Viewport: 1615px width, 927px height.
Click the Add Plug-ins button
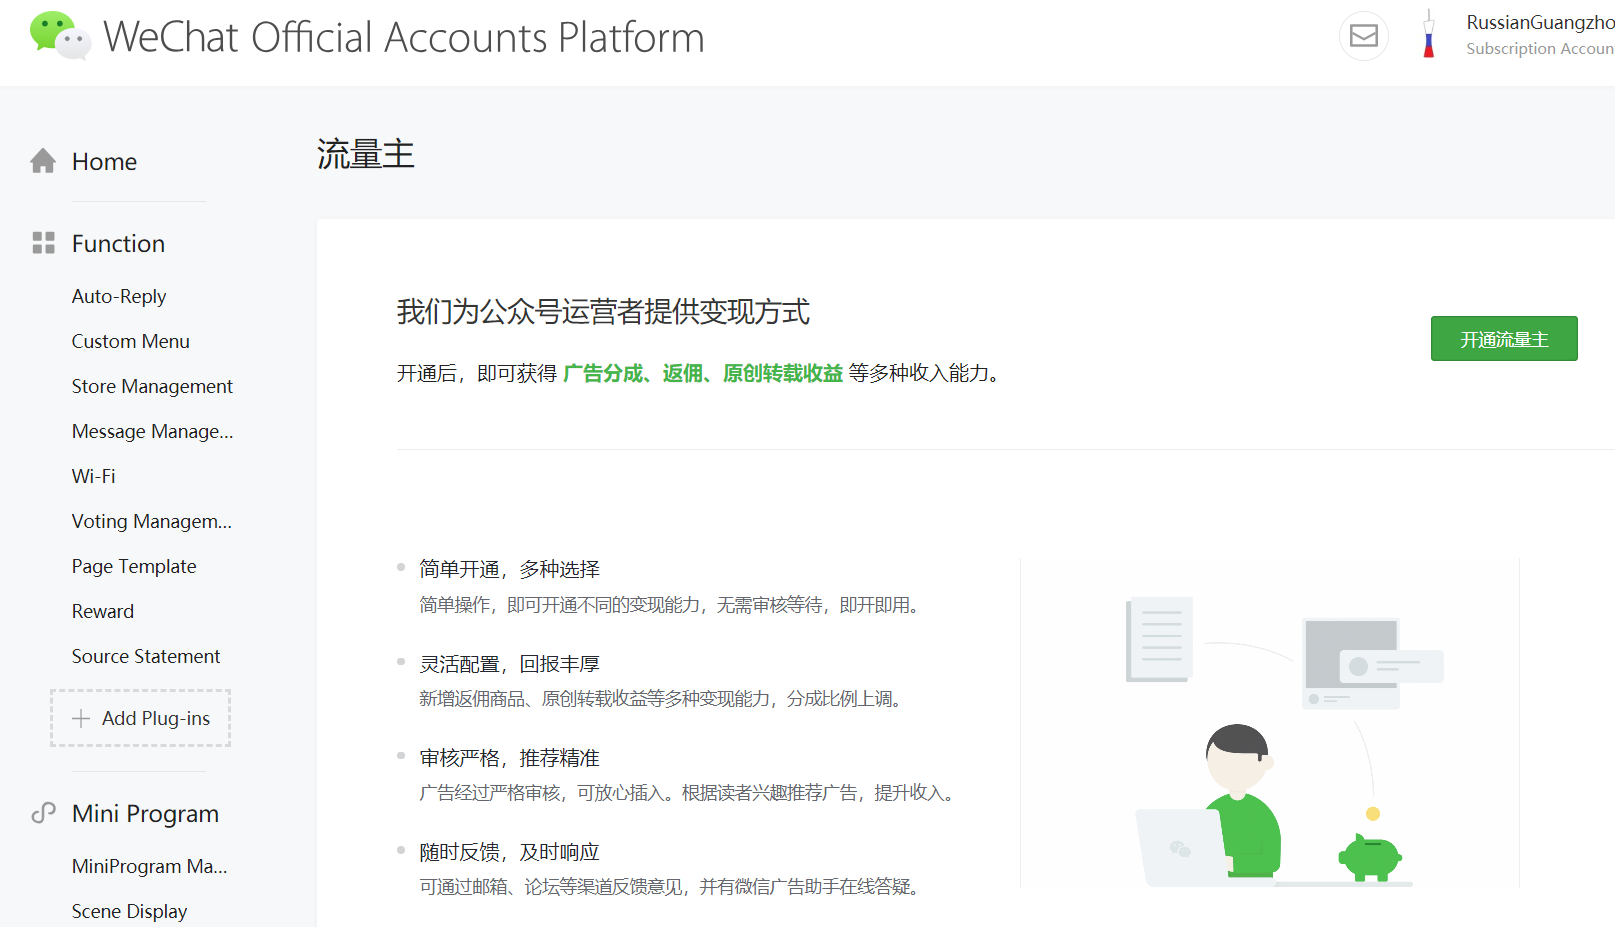[141, 718]
